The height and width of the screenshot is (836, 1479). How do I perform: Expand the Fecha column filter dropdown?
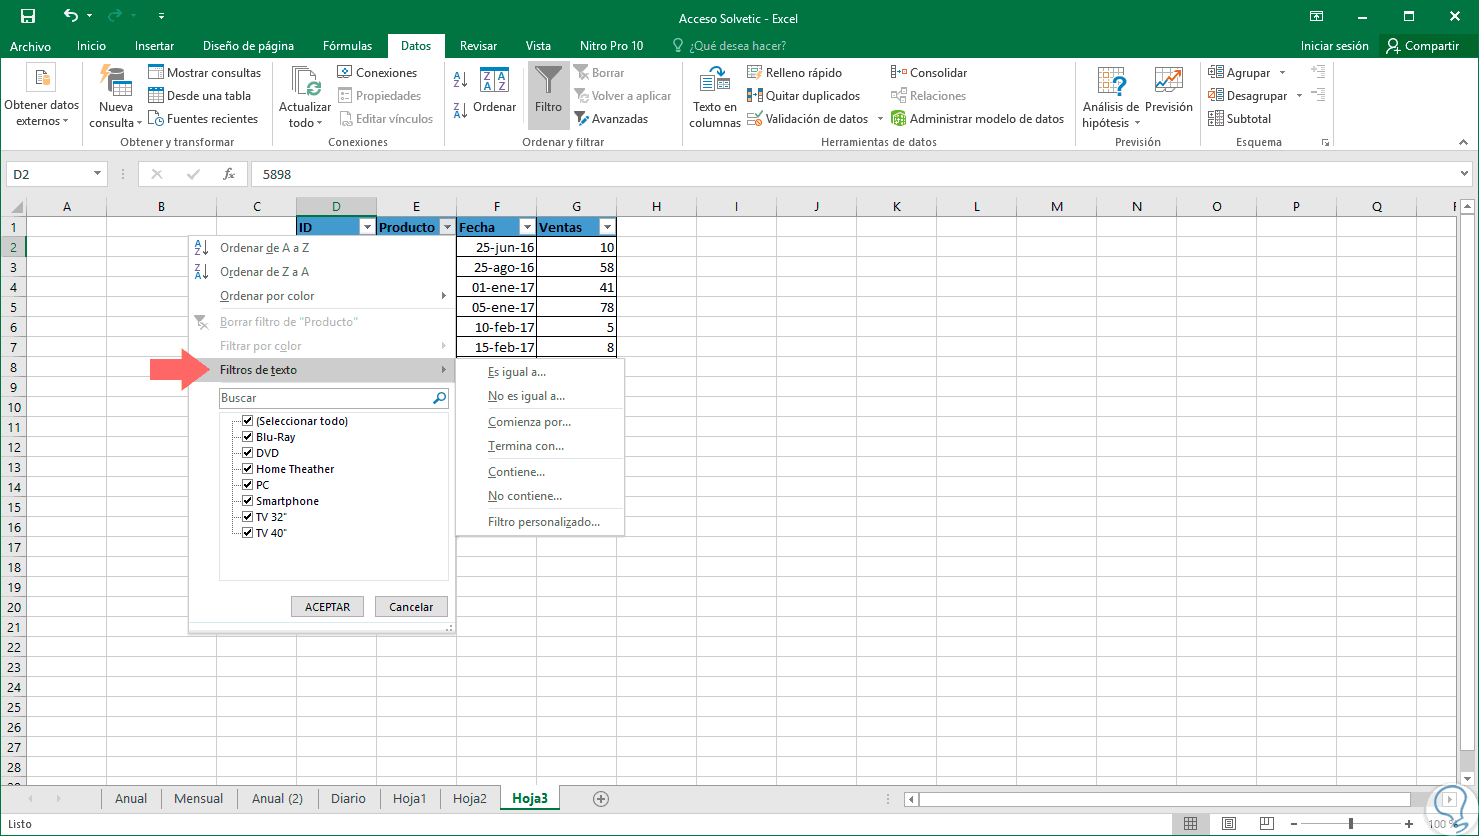point(527,227)
